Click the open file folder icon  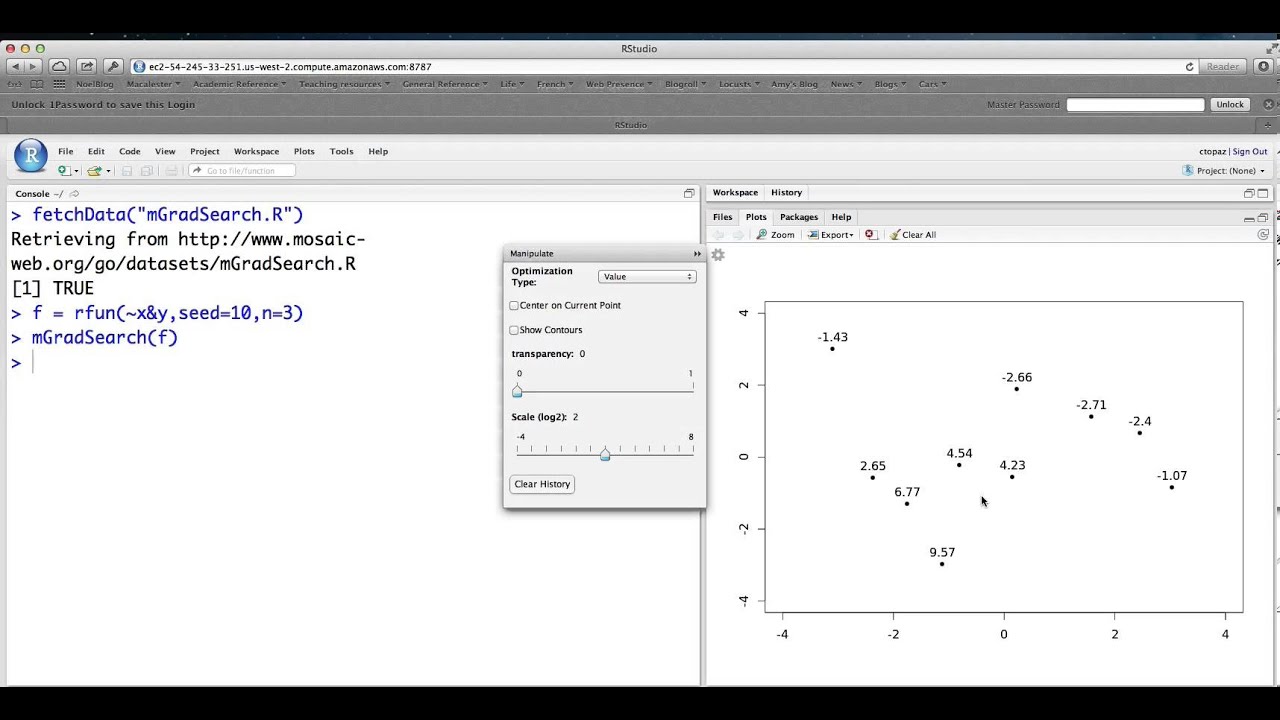[x=93, y=171]
